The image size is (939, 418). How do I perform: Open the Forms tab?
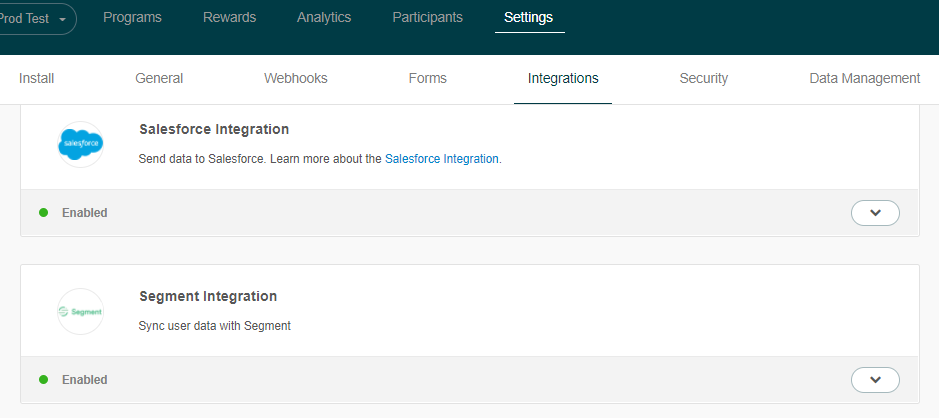pos(428,78)
